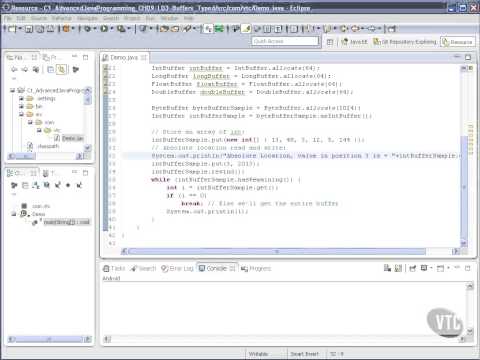Screen dimensions: 480x360
Task: Click the Smart Insert status bar entry
Action: (x=305, y=354)
